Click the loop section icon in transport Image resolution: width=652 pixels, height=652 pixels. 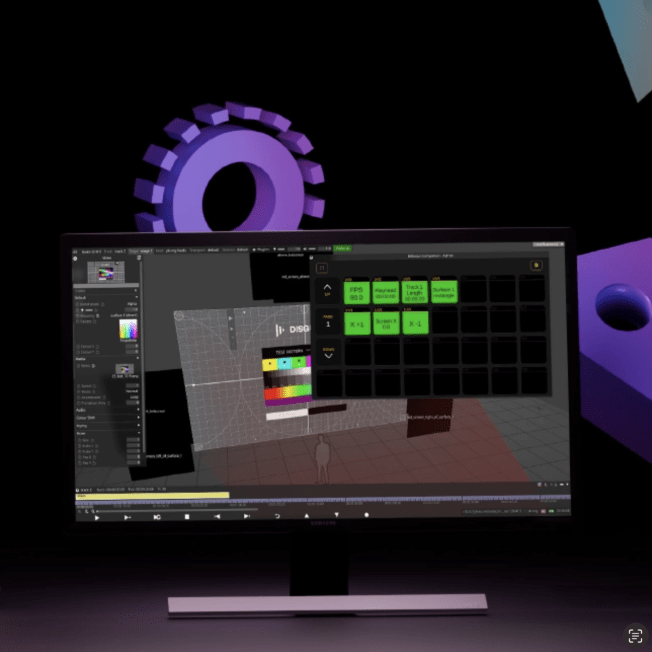(x=158, y=517)
